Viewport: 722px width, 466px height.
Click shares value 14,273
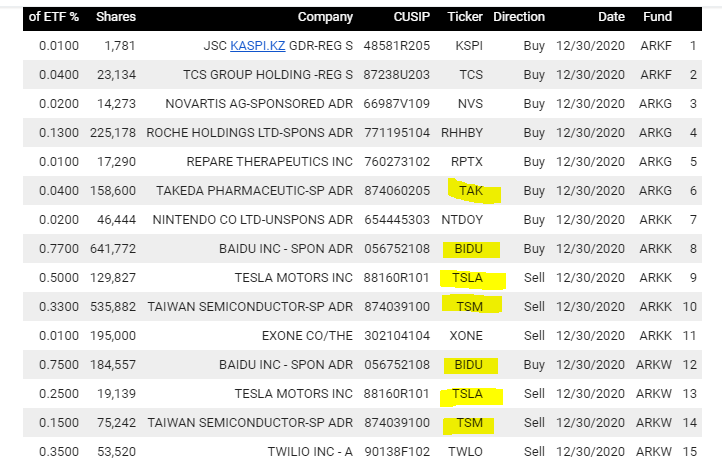coord(116,104)
